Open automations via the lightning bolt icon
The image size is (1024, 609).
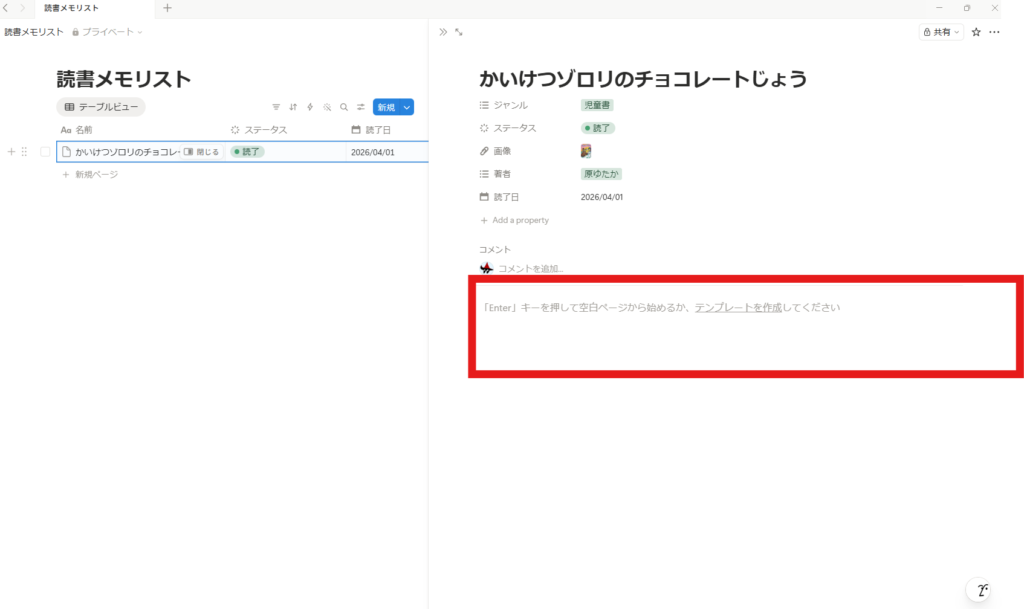(310, 107)
